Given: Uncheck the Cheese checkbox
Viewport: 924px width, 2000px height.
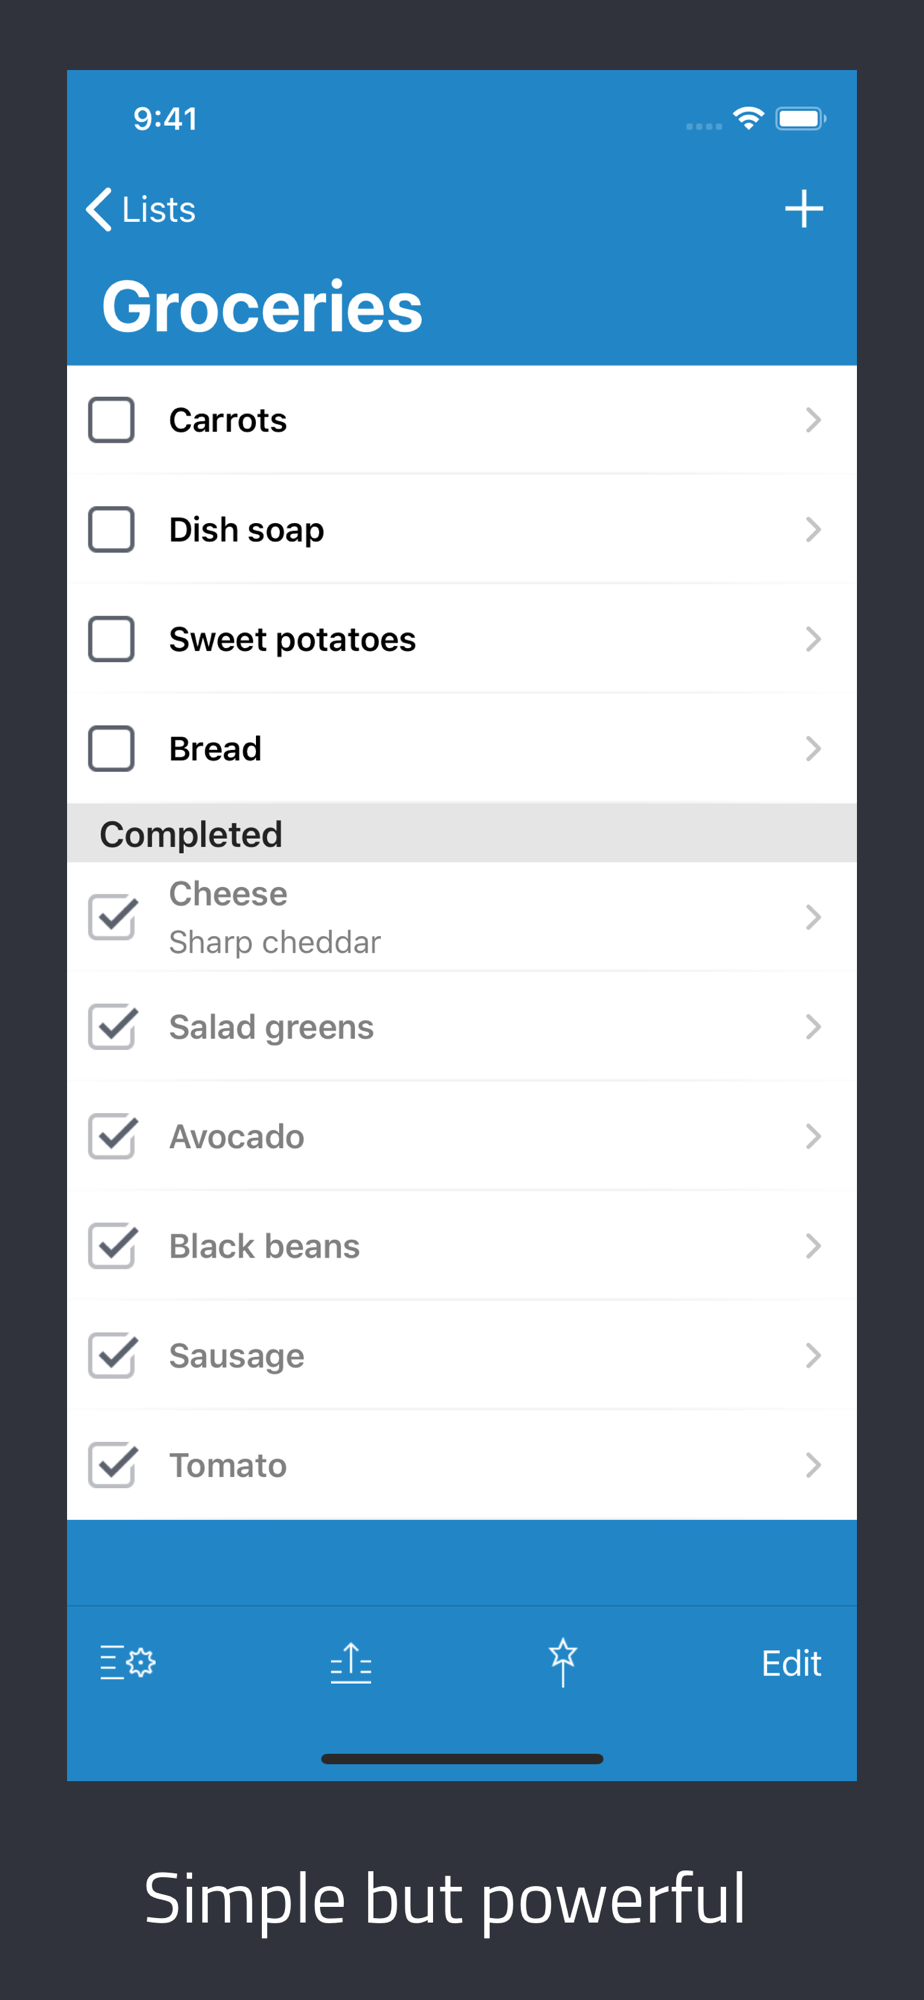Looking at the screenshot, I should (113, 916).
